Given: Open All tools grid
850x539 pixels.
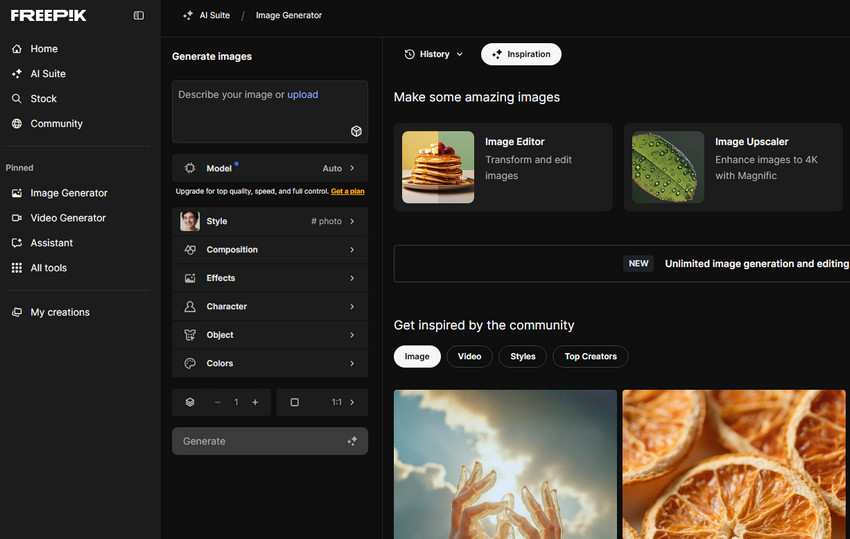Looking at the screenshot, I should coord(48,268).
